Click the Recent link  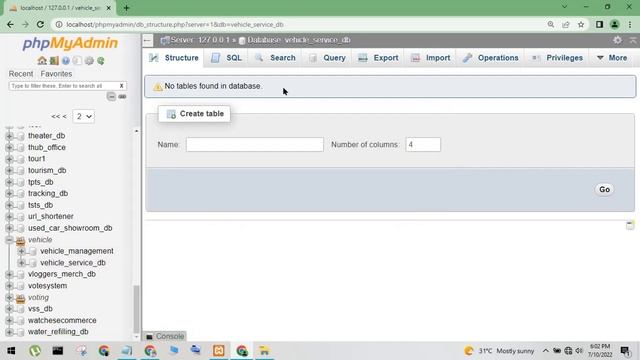point(21,74)
